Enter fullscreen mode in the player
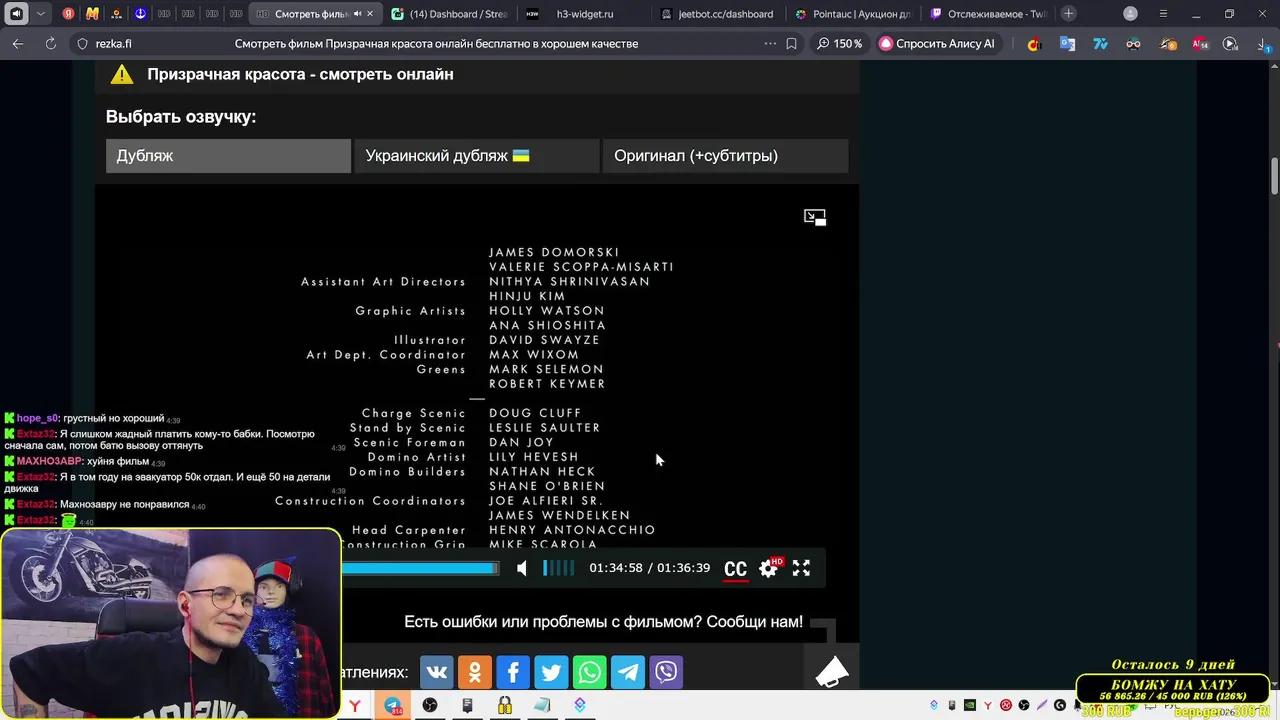This screenshot has width=1280, height=720. [801, 568]
